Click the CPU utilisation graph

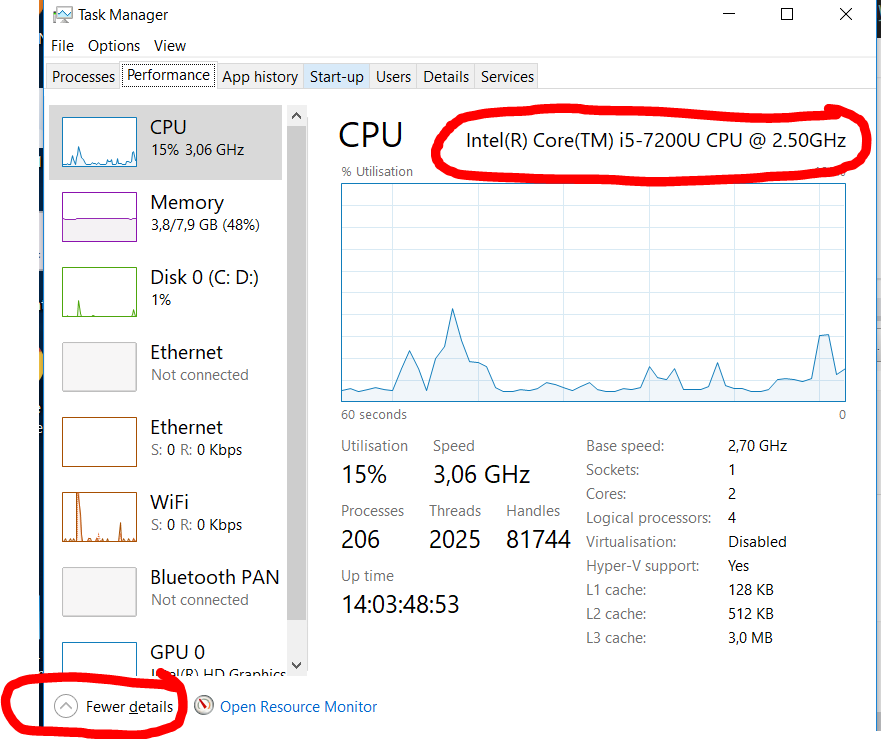point(593,292)
